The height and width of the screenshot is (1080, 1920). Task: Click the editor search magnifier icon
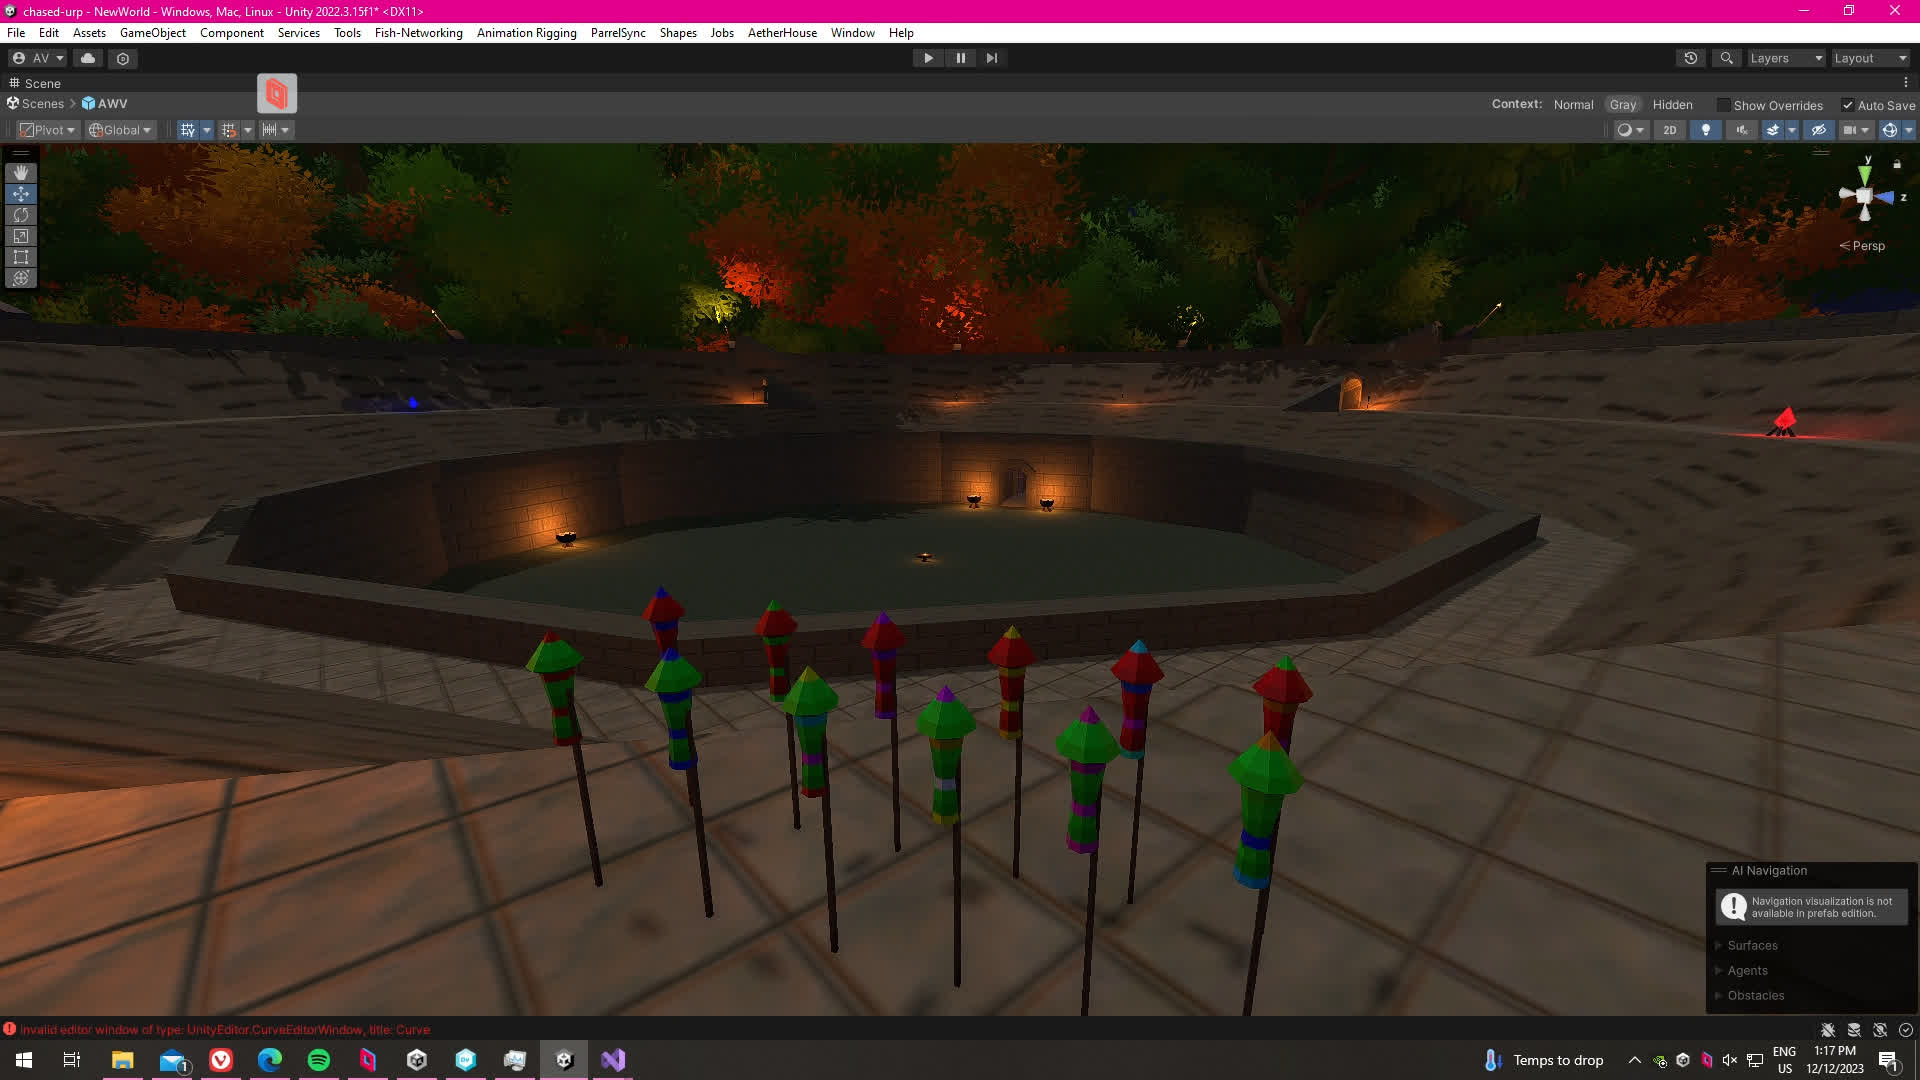(x=1726, y=58)
